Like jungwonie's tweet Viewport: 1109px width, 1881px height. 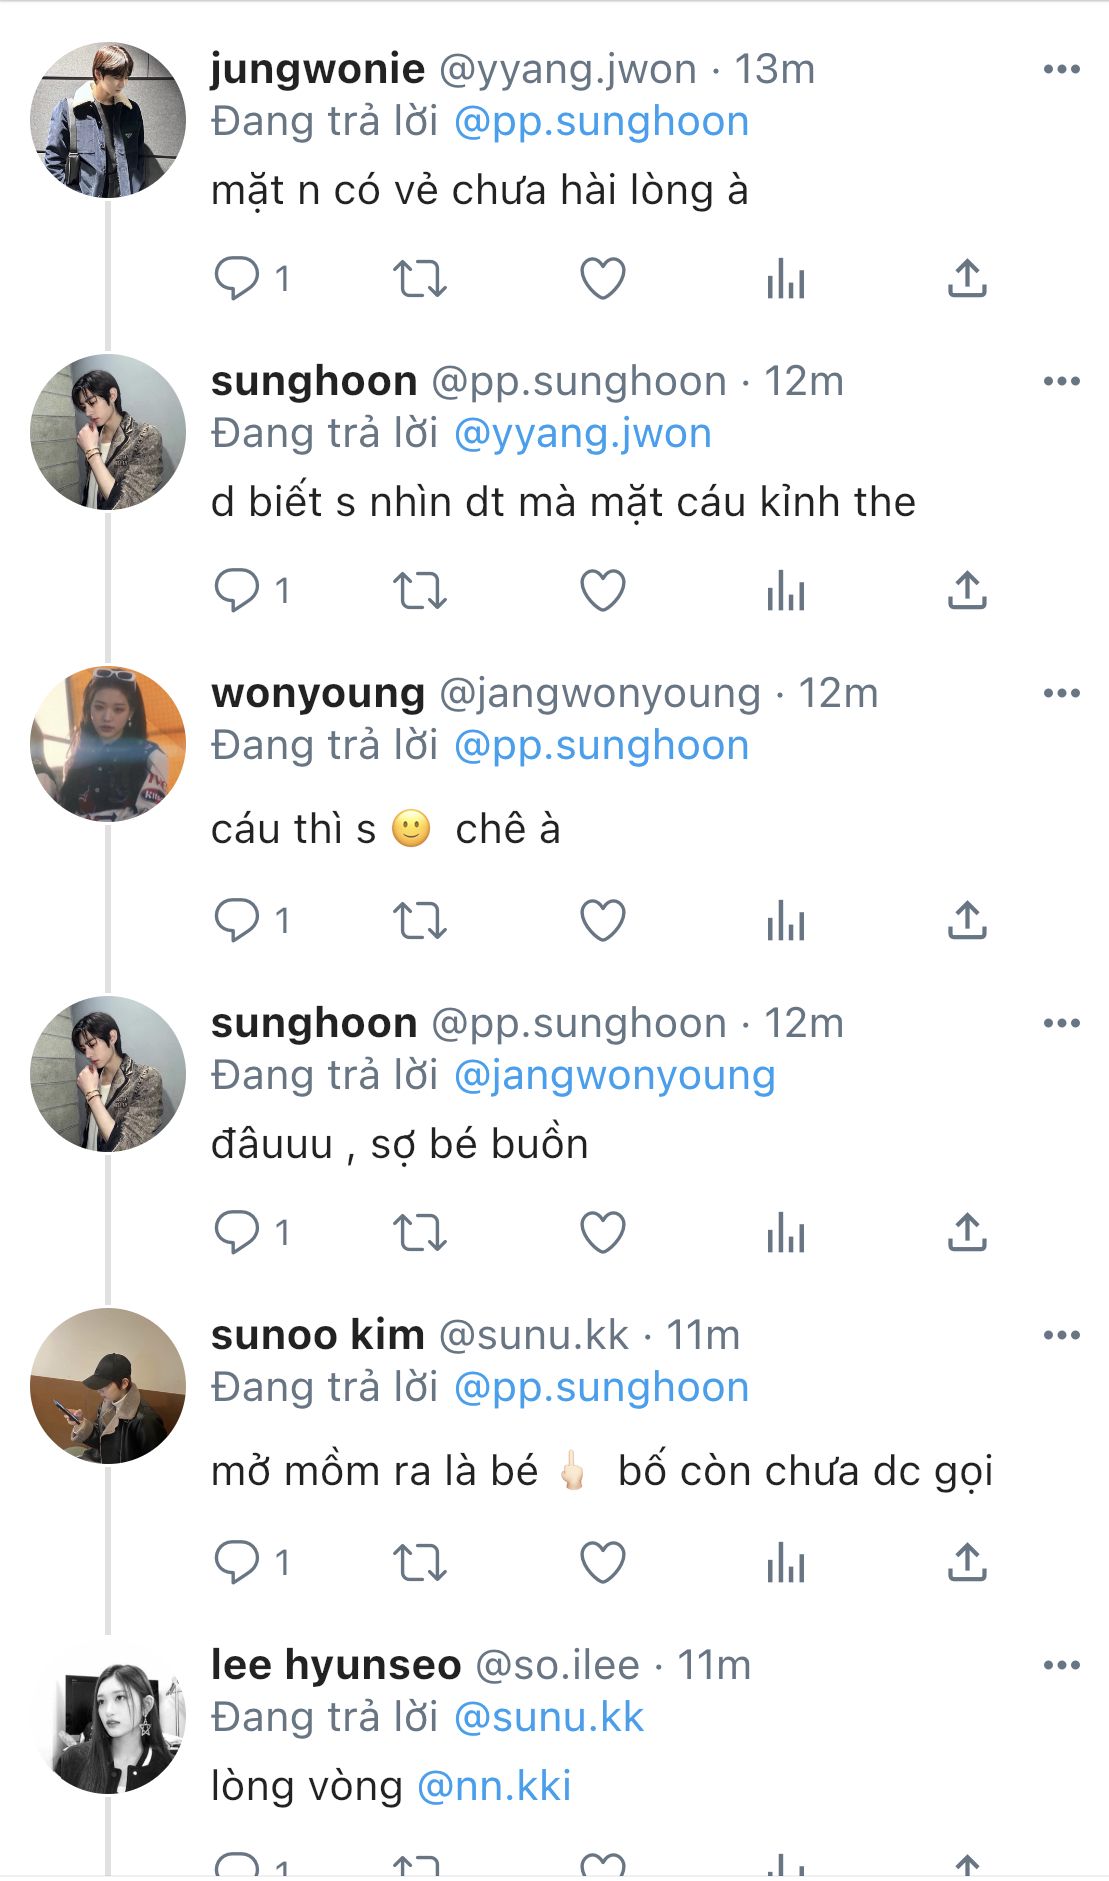[x=603, y=279]
